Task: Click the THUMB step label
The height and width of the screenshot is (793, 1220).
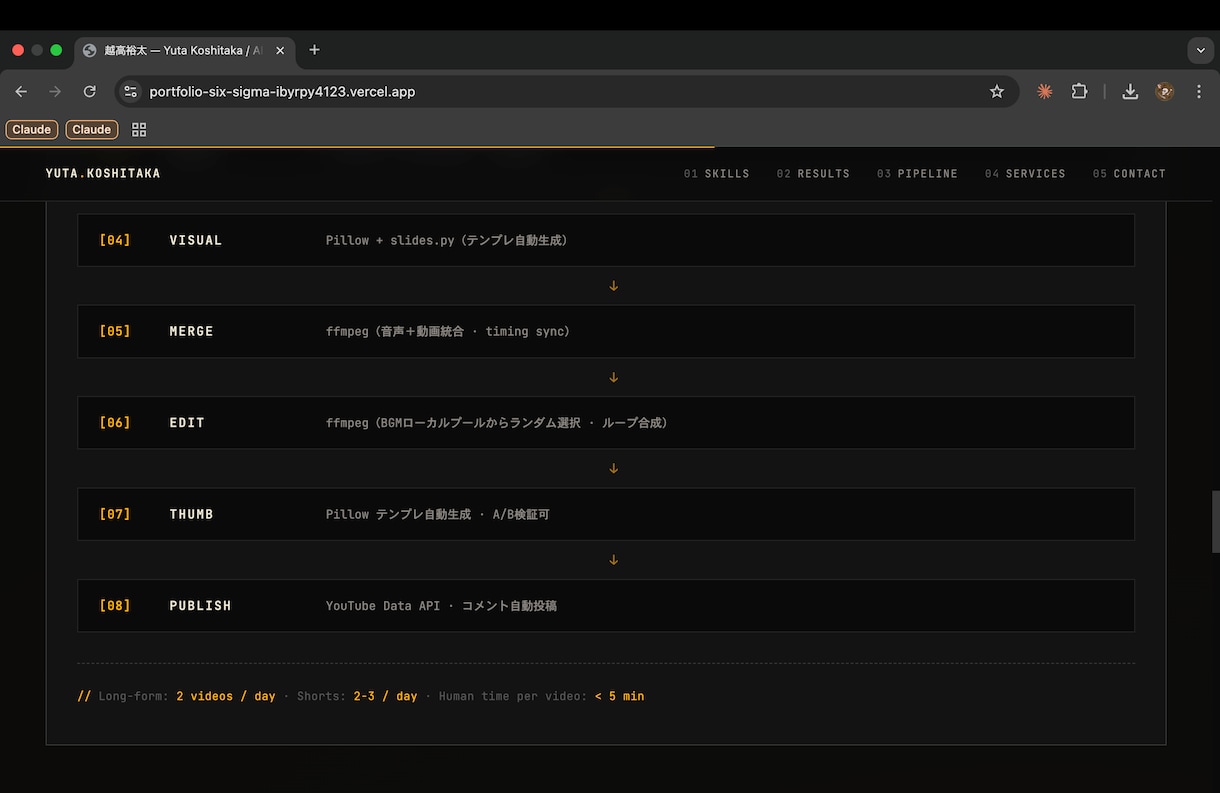Action: click(x=191, y=514)
